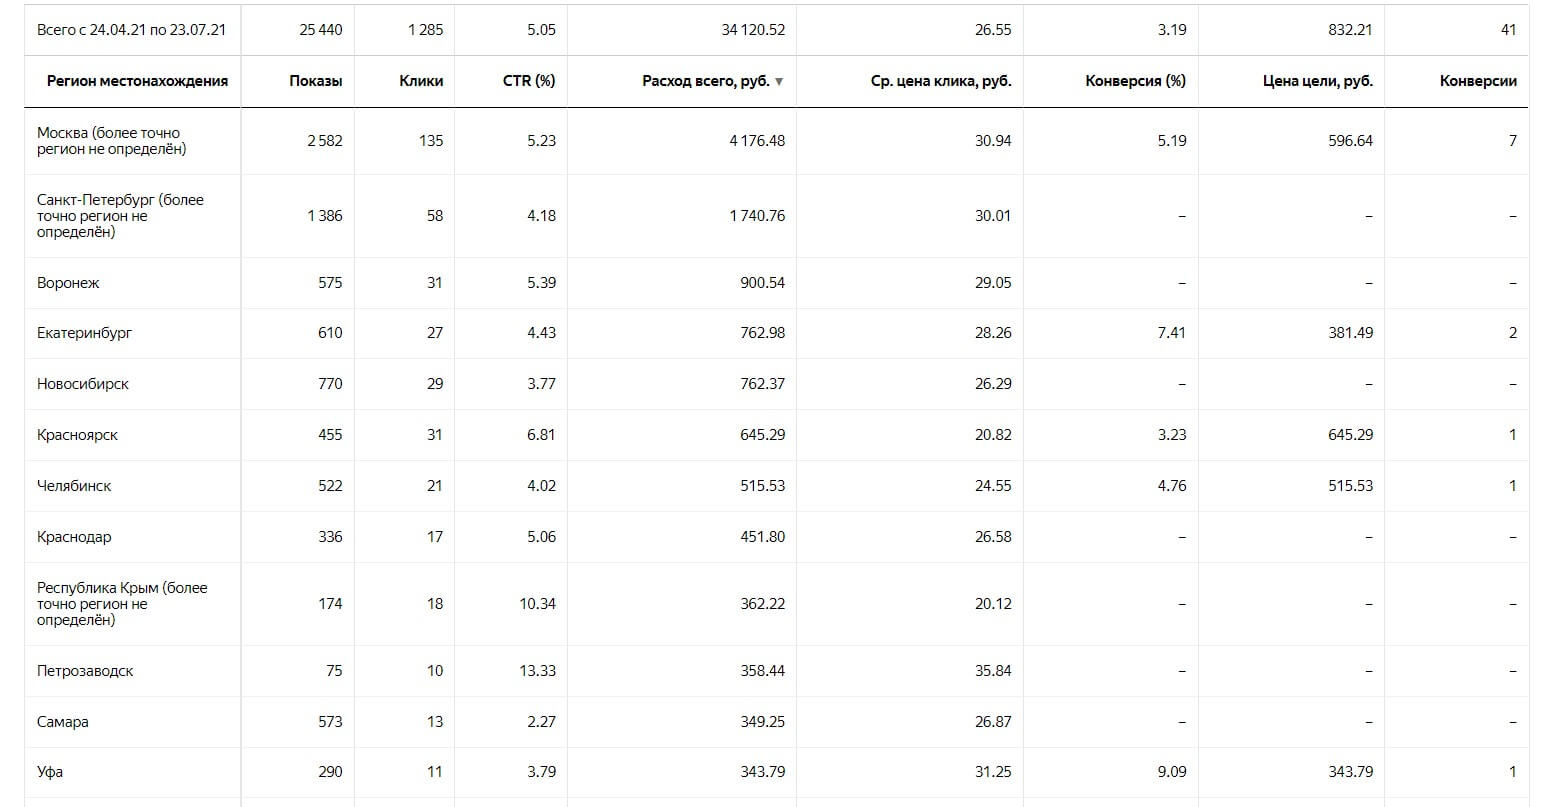
Task: Select the Санкт-Петербург region row
Action: 776,216
